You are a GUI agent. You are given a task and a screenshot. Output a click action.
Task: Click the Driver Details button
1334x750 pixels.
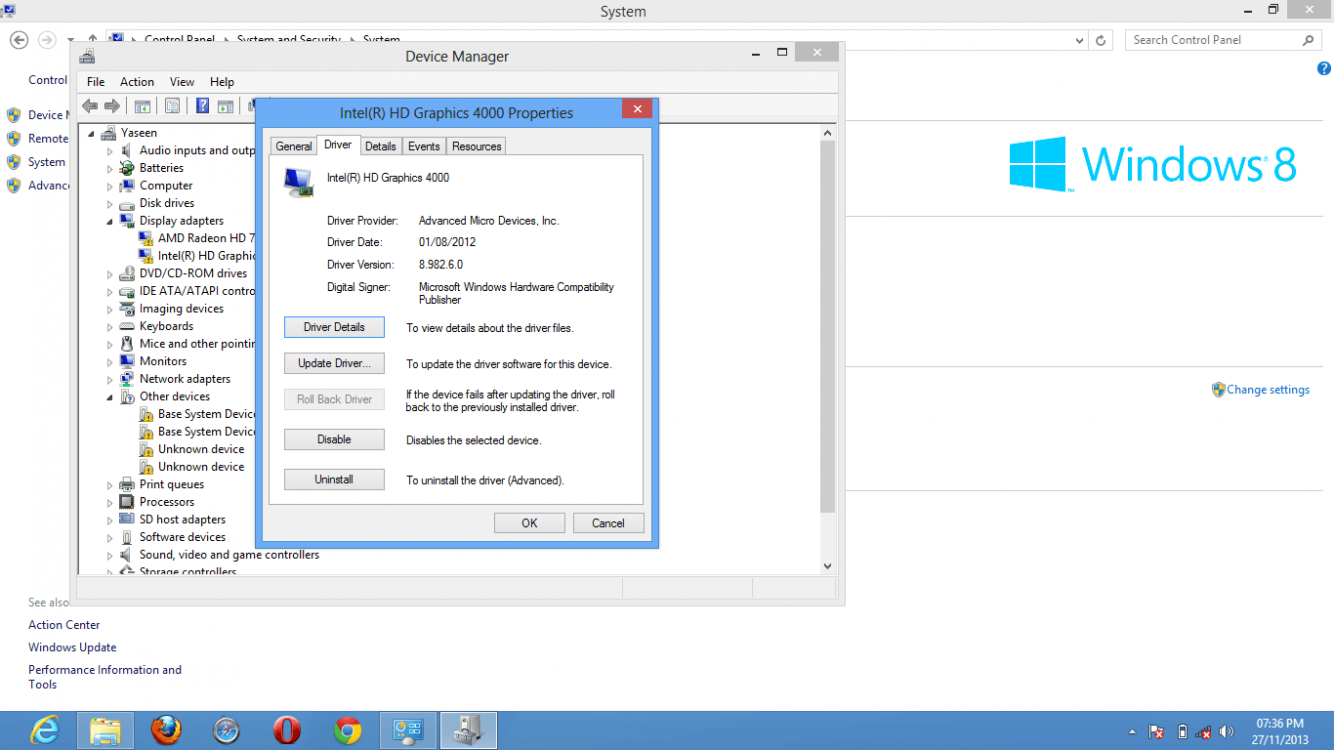pyautogui.click(x=334, y=327)
